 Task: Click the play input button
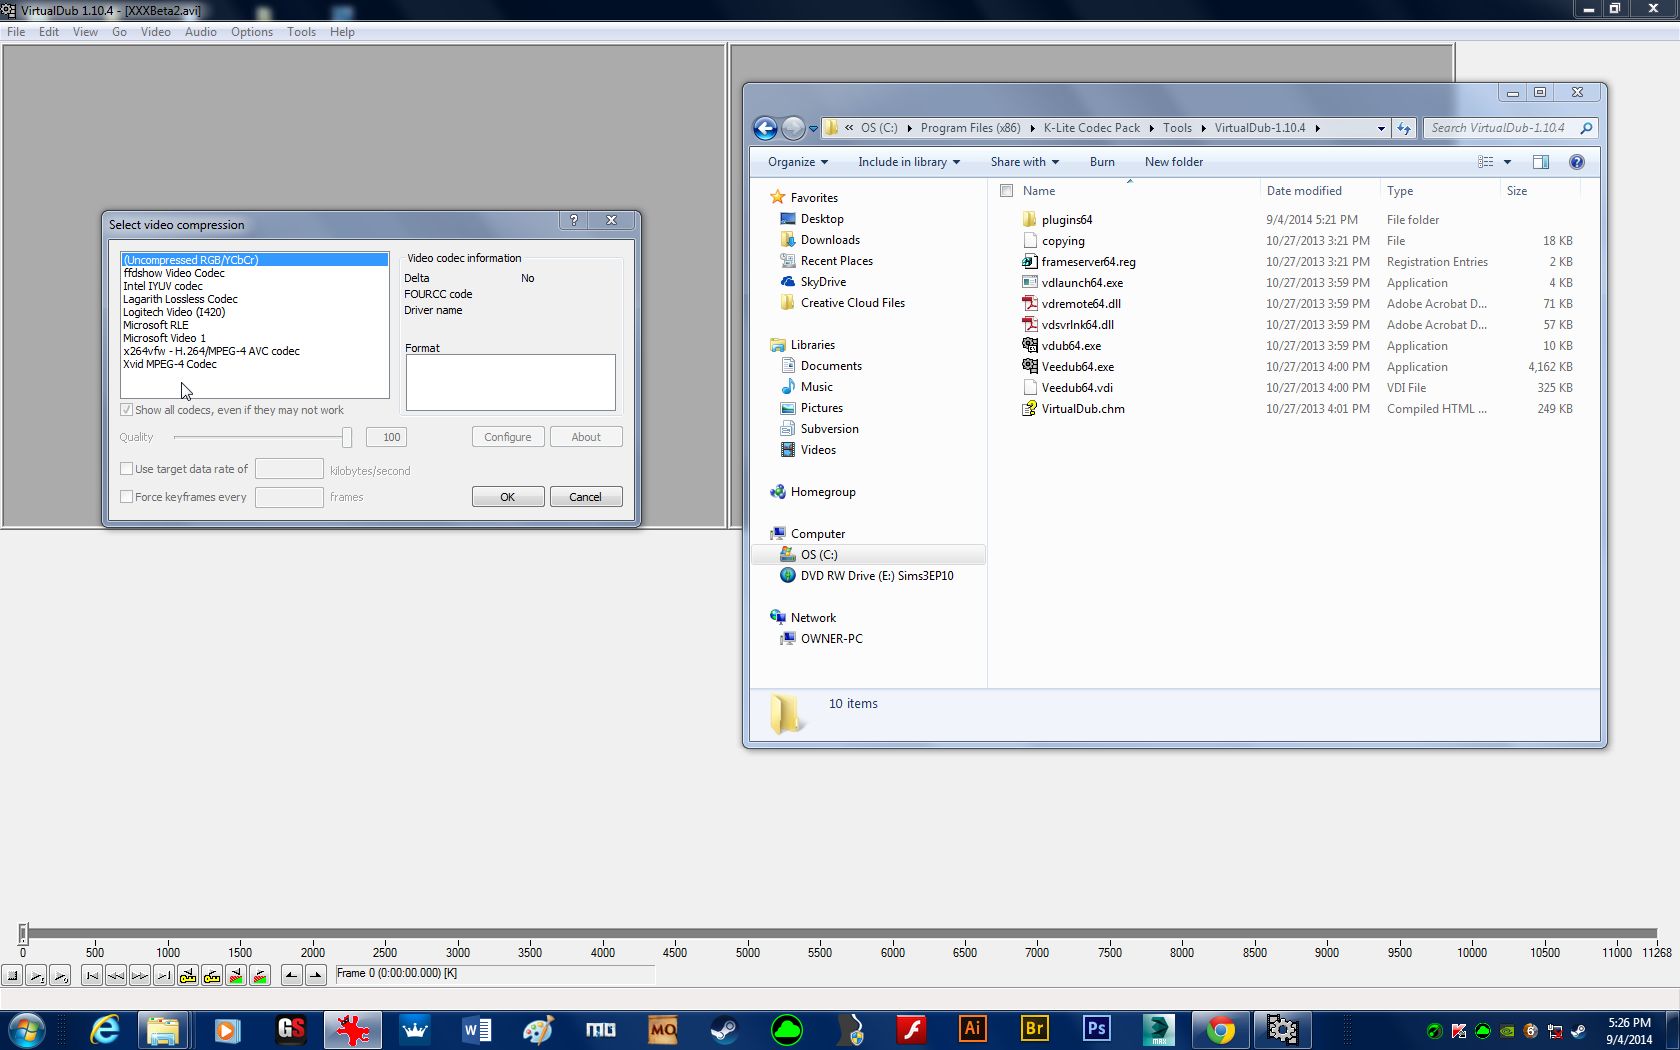pos(36,975)
